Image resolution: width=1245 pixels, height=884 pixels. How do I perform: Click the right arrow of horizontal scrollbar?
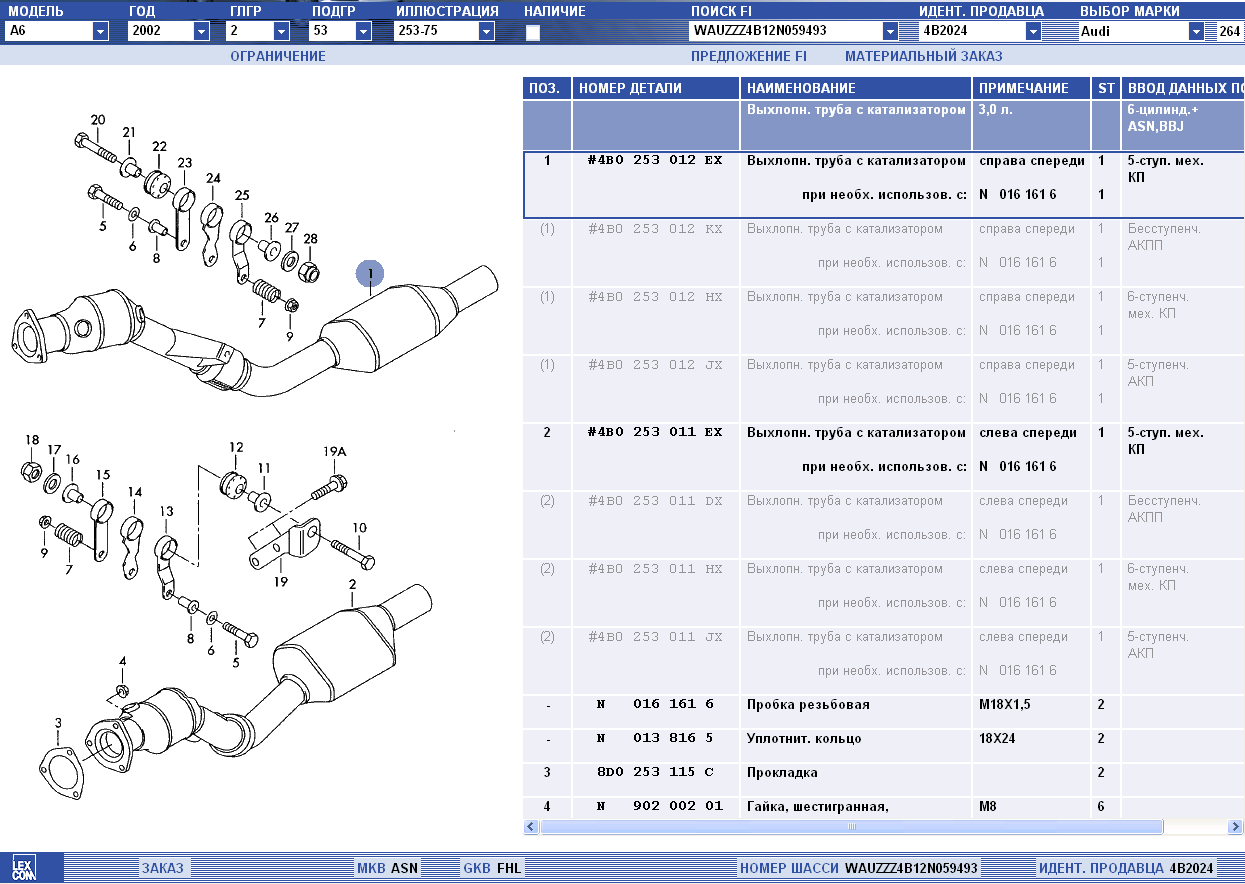1236,827
